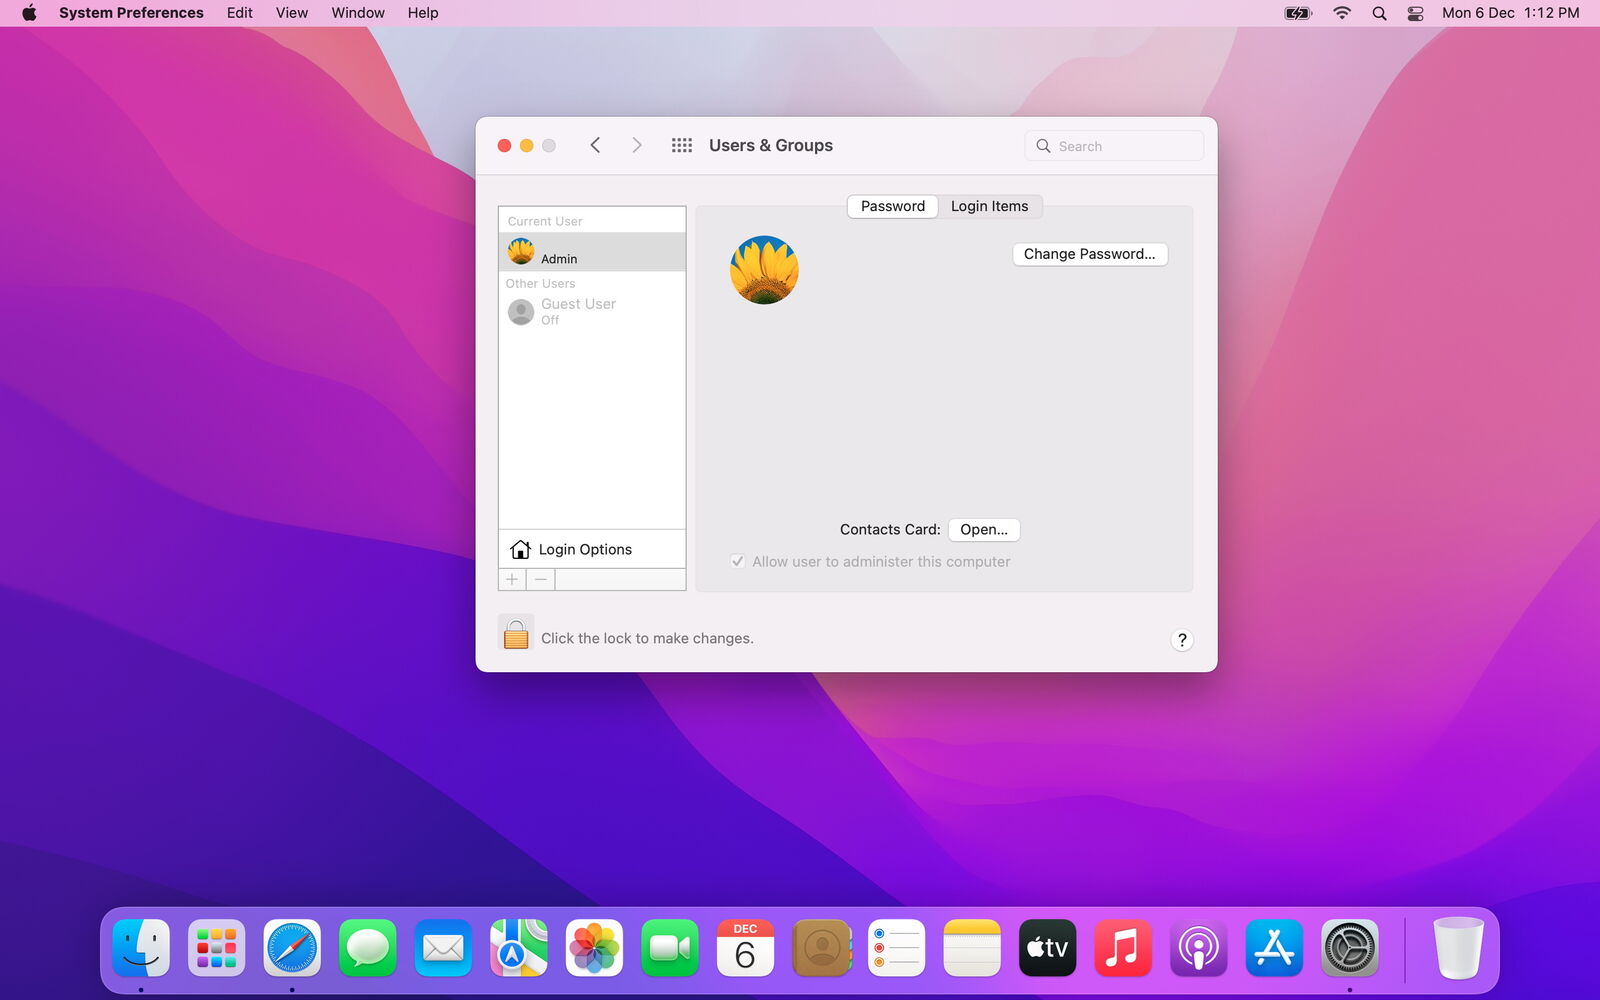The height and width of the screenshot is (1000, 1600).
Task: Open Podcasts from the Dock
Action: 1198,948
